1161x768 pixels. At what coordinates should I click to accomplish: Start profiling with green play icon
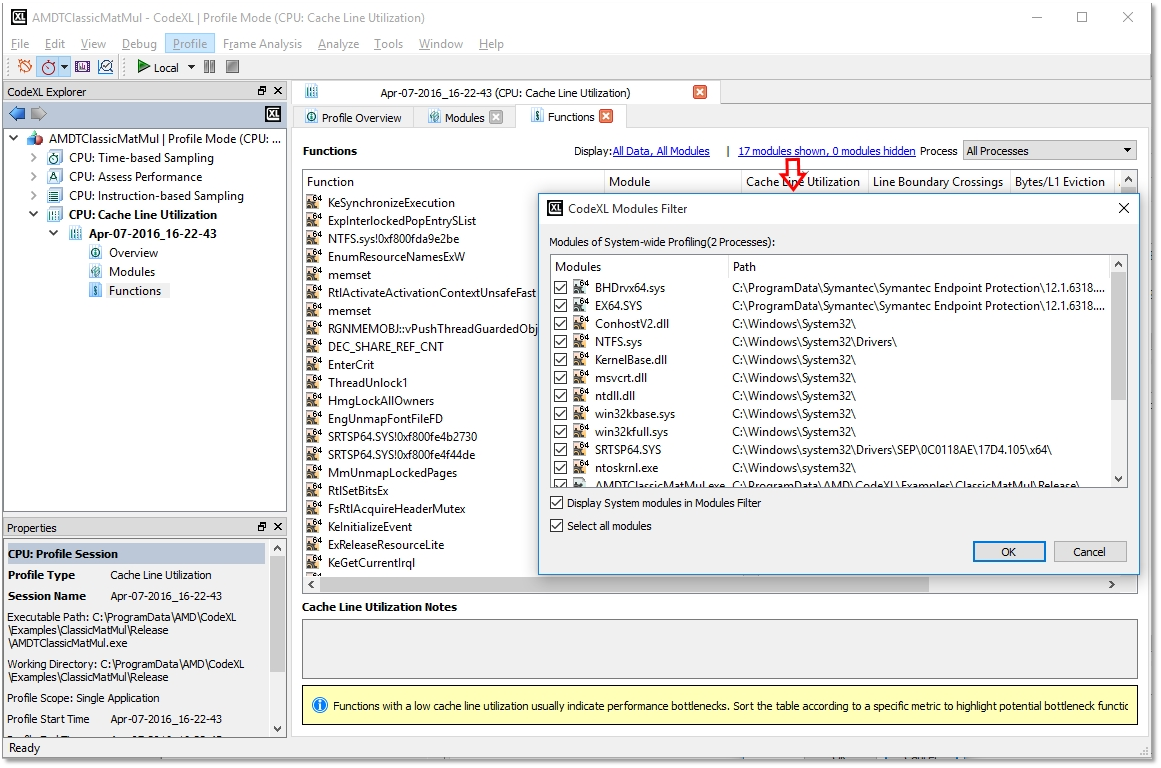[x=144, y=67]
